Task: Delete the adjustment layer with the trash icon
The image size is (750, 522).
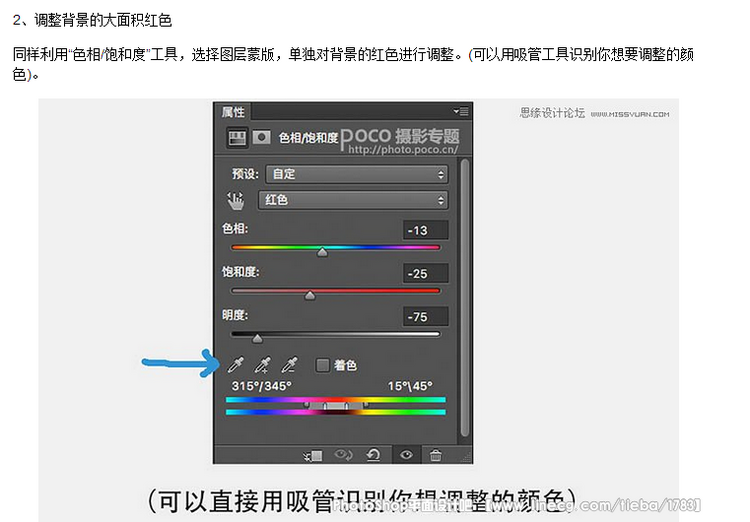Action: pyautogui.click(x=435, y=455)
